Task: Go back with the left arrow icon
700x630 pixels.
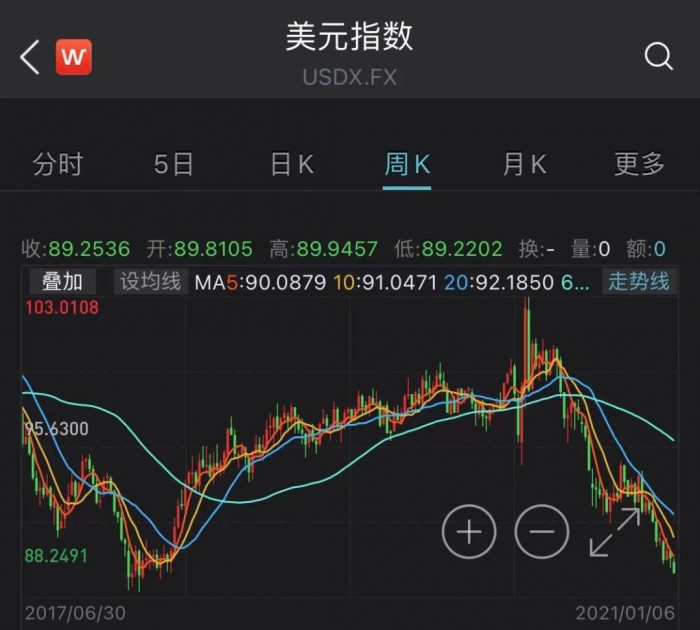Action: click(30, 57)
